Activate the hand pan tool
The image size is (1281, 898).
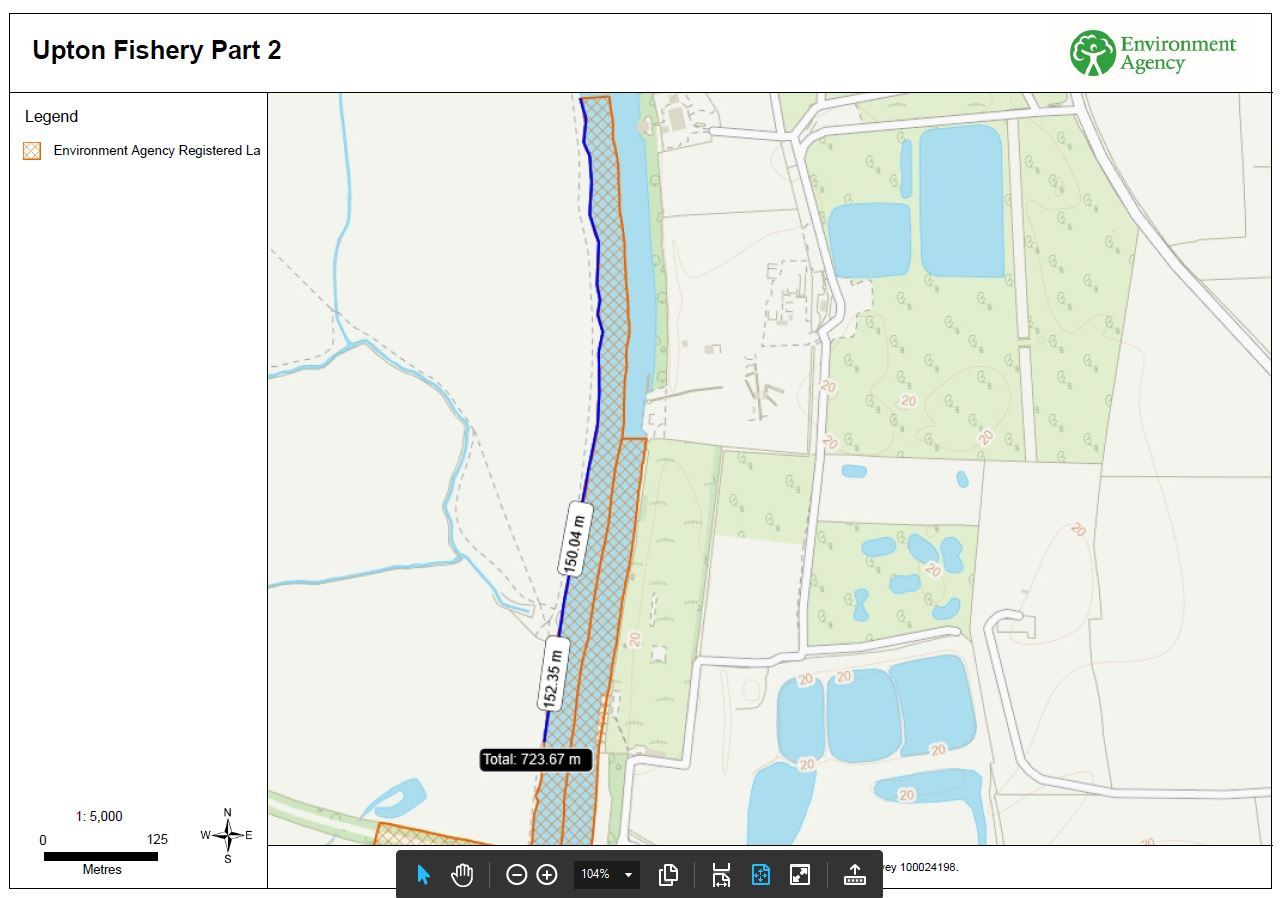pyautogui.click(x=461, y=875)
